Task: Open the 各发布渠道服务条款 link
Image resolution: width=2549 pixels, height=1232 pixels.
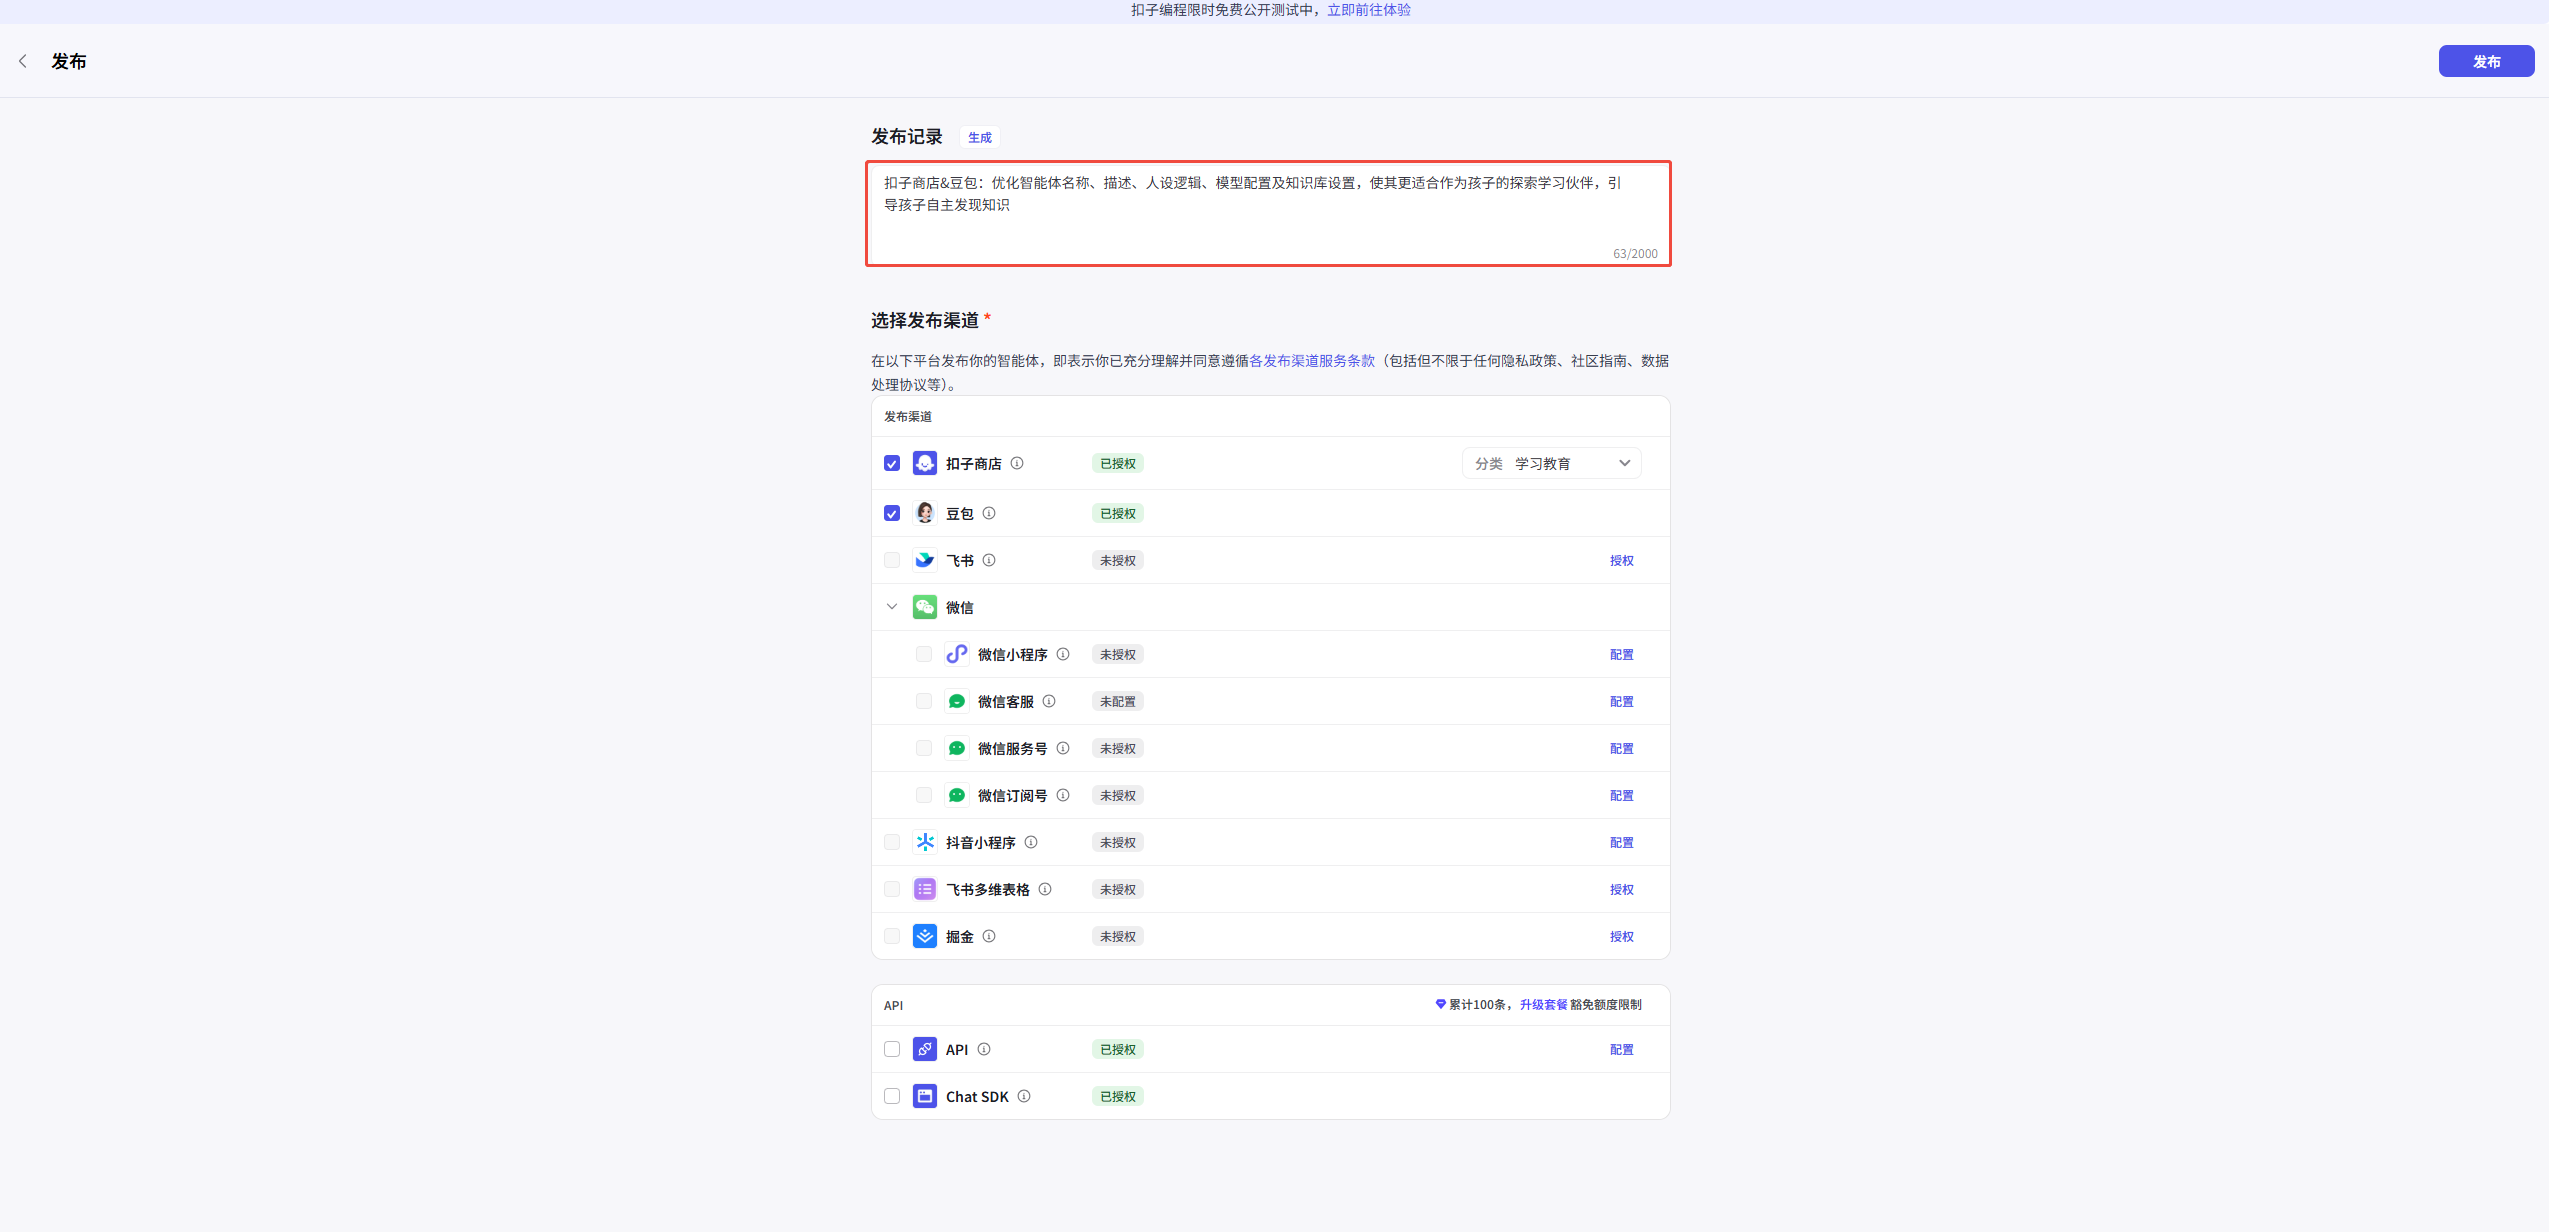Action: [x=1311, y=361]
